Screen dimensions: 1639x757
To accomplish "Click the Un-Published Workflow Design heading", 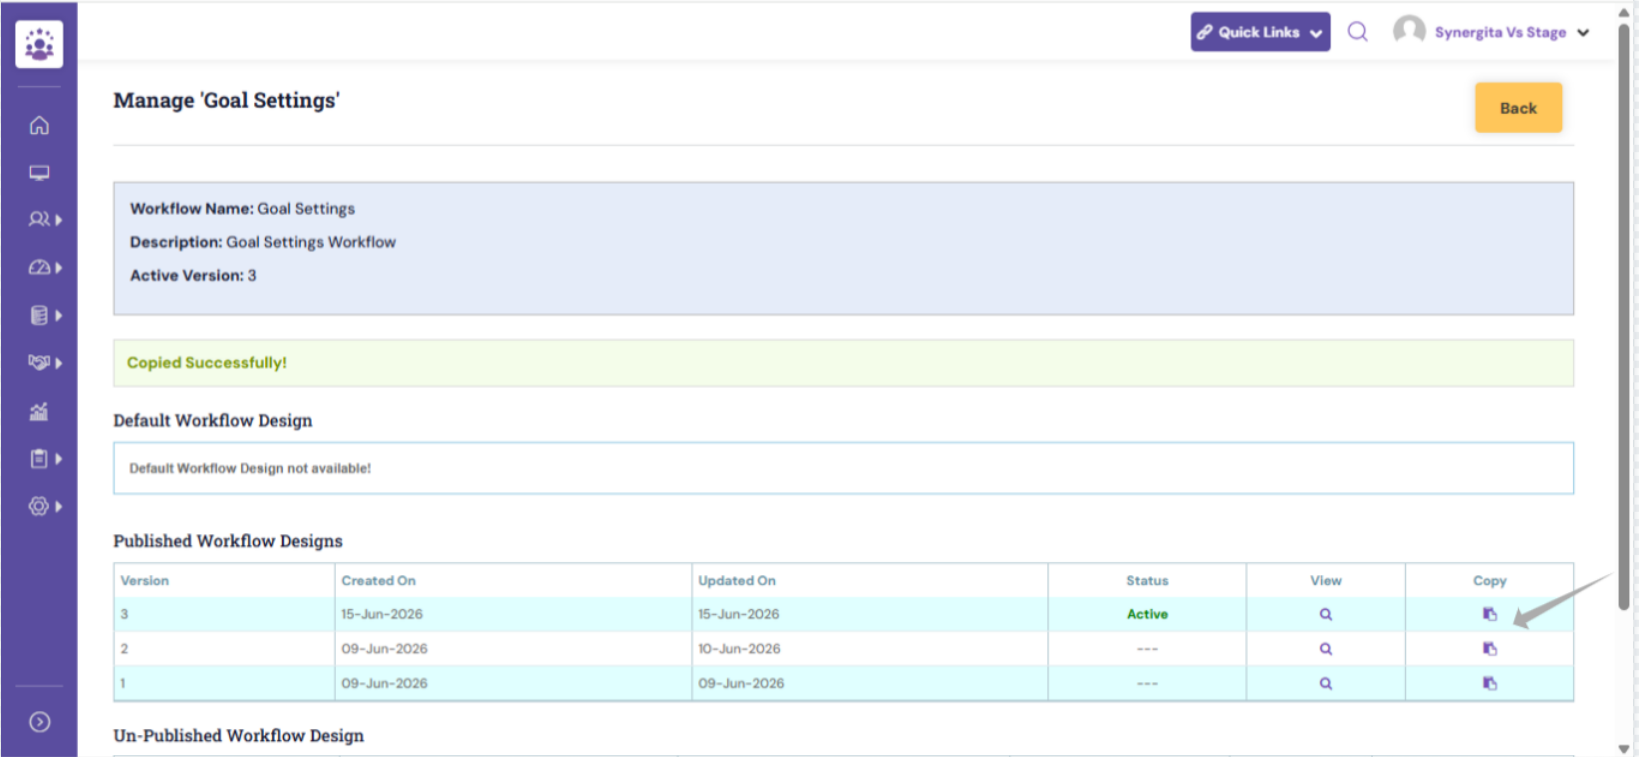I will point(239,736).
